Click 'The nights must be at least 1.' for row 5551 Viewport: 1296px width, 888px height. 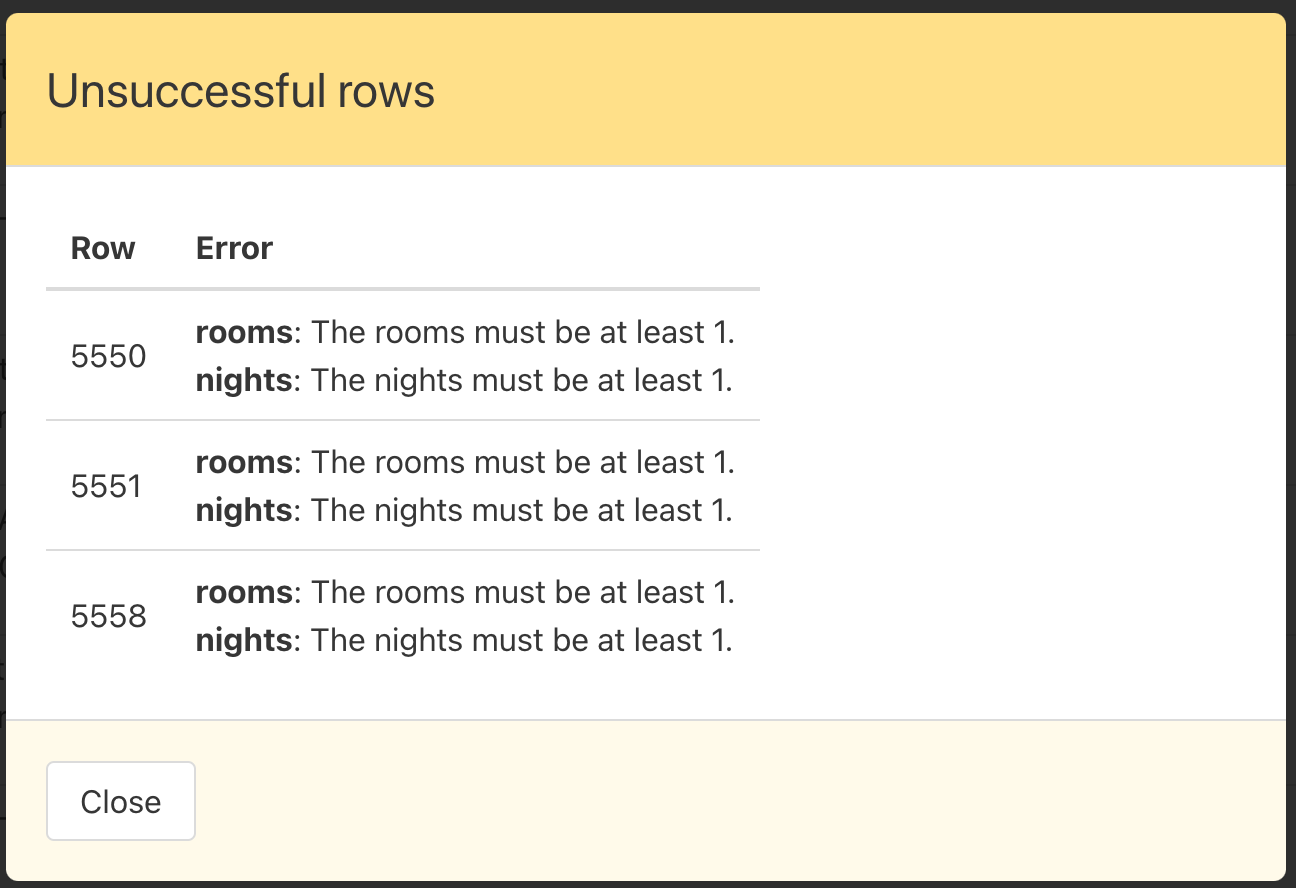click(x=522, y=510)
